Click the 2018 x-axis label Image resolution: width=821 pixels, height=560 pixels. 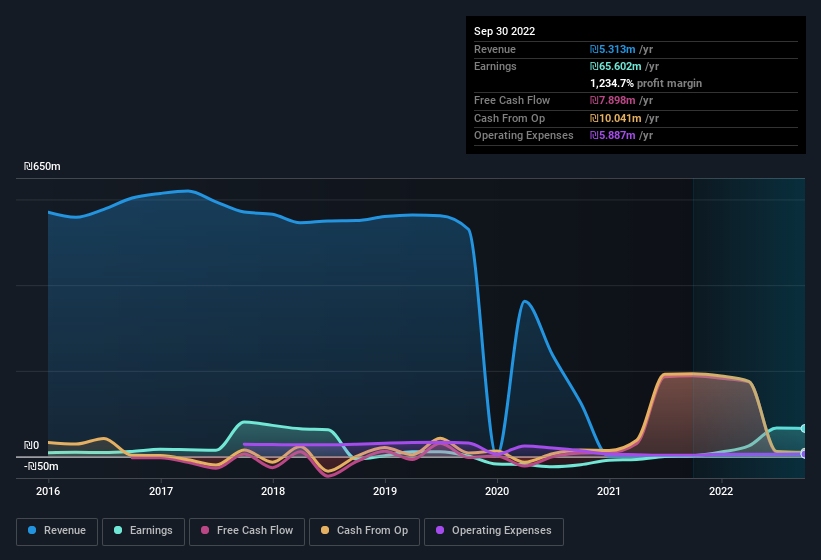tap(273, 491)
